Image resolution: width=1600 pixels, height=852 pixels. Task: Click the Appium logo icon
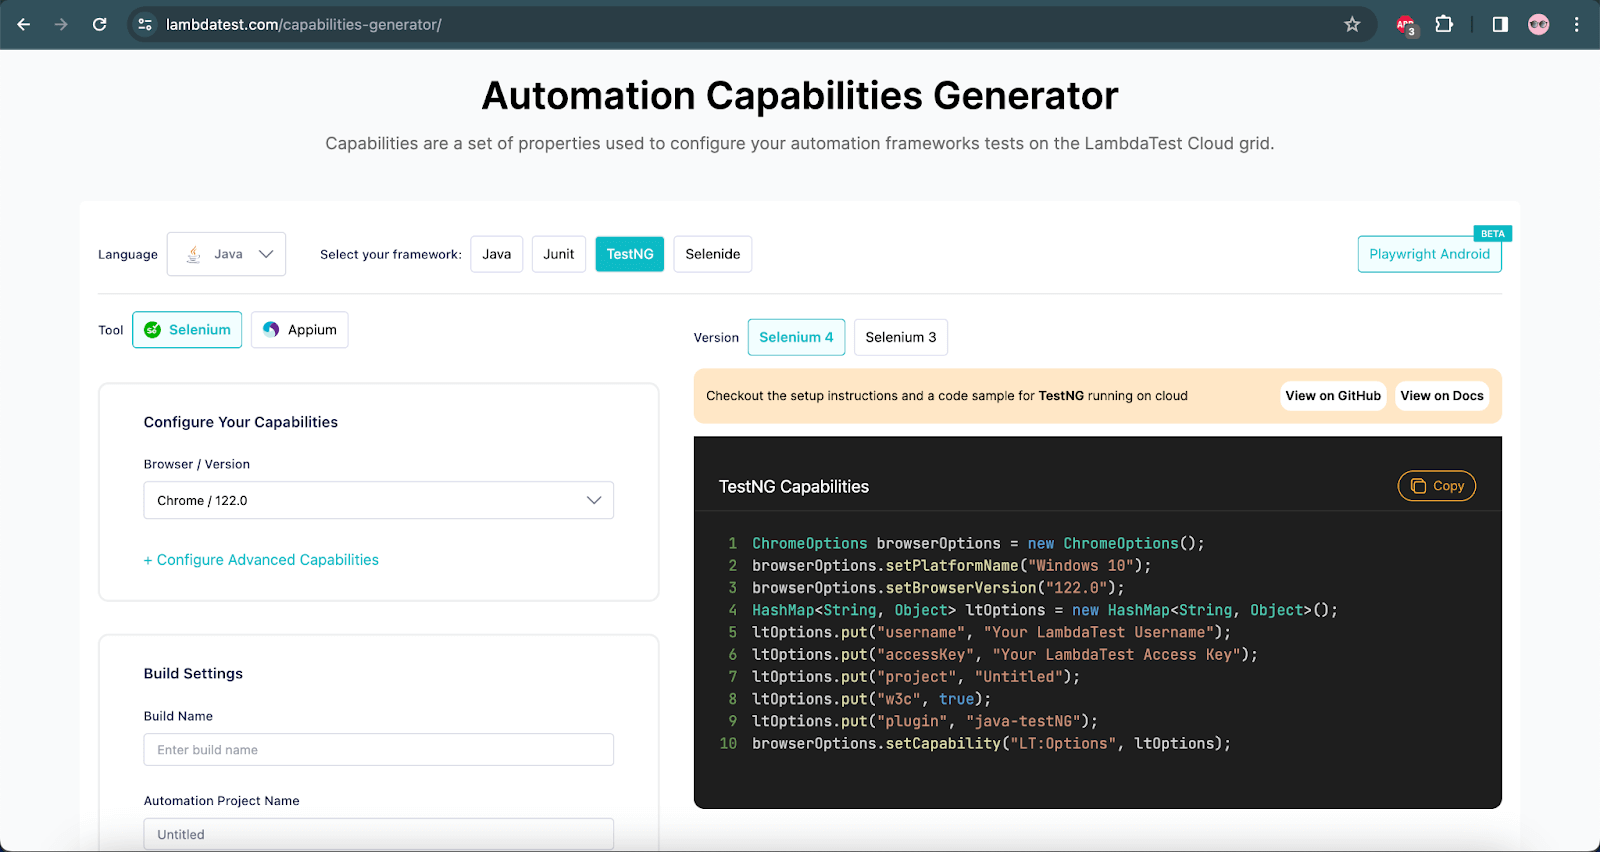(271, 330)
